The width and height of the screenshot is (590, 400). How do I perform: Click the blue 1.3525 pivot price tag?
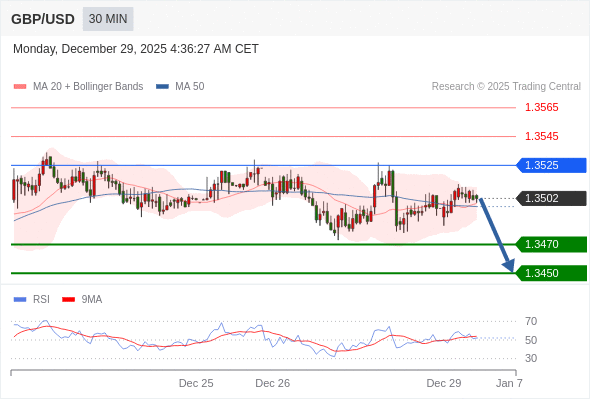pyautogui.click(x=551, y=165)
